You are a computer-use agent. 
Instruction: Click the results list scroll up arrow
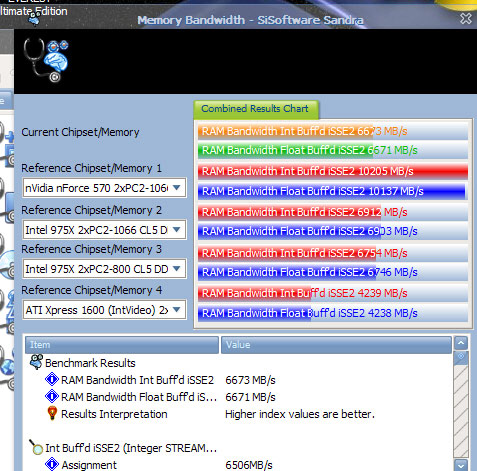click(461, 343)
